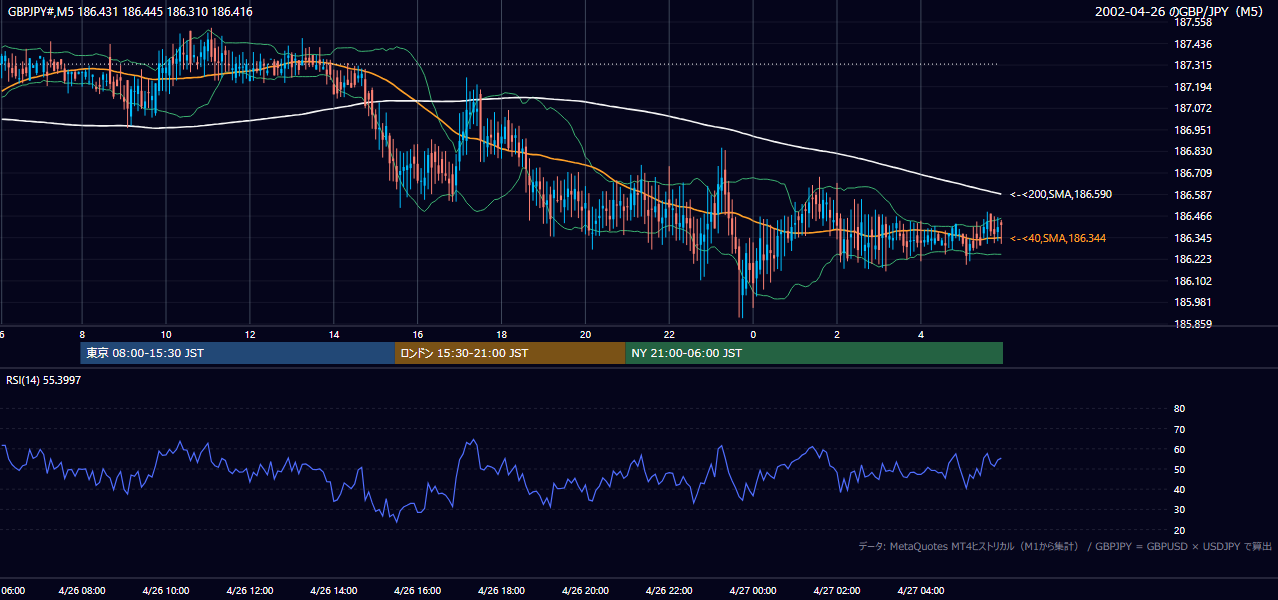
Task: Click the 40 SMA label reading 186.344
Action: [x=1057, y=238]
